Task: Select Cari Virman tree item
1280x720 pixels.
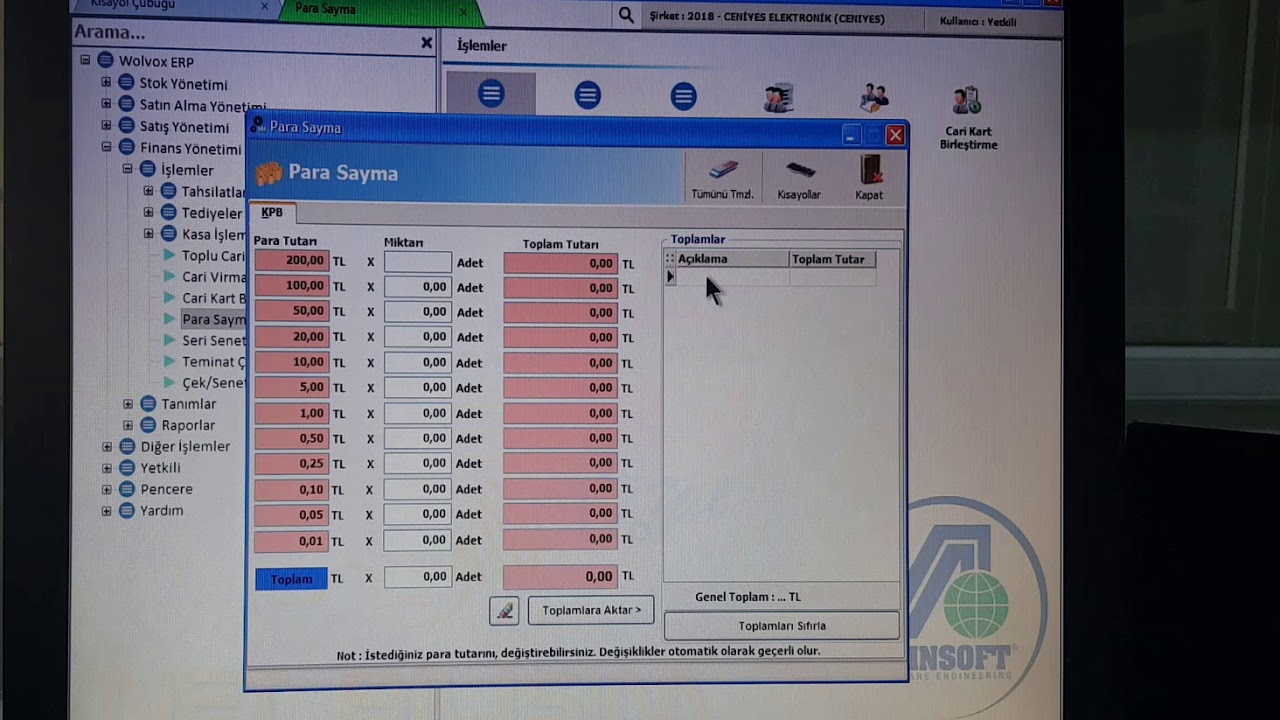Action: (213, 277)
